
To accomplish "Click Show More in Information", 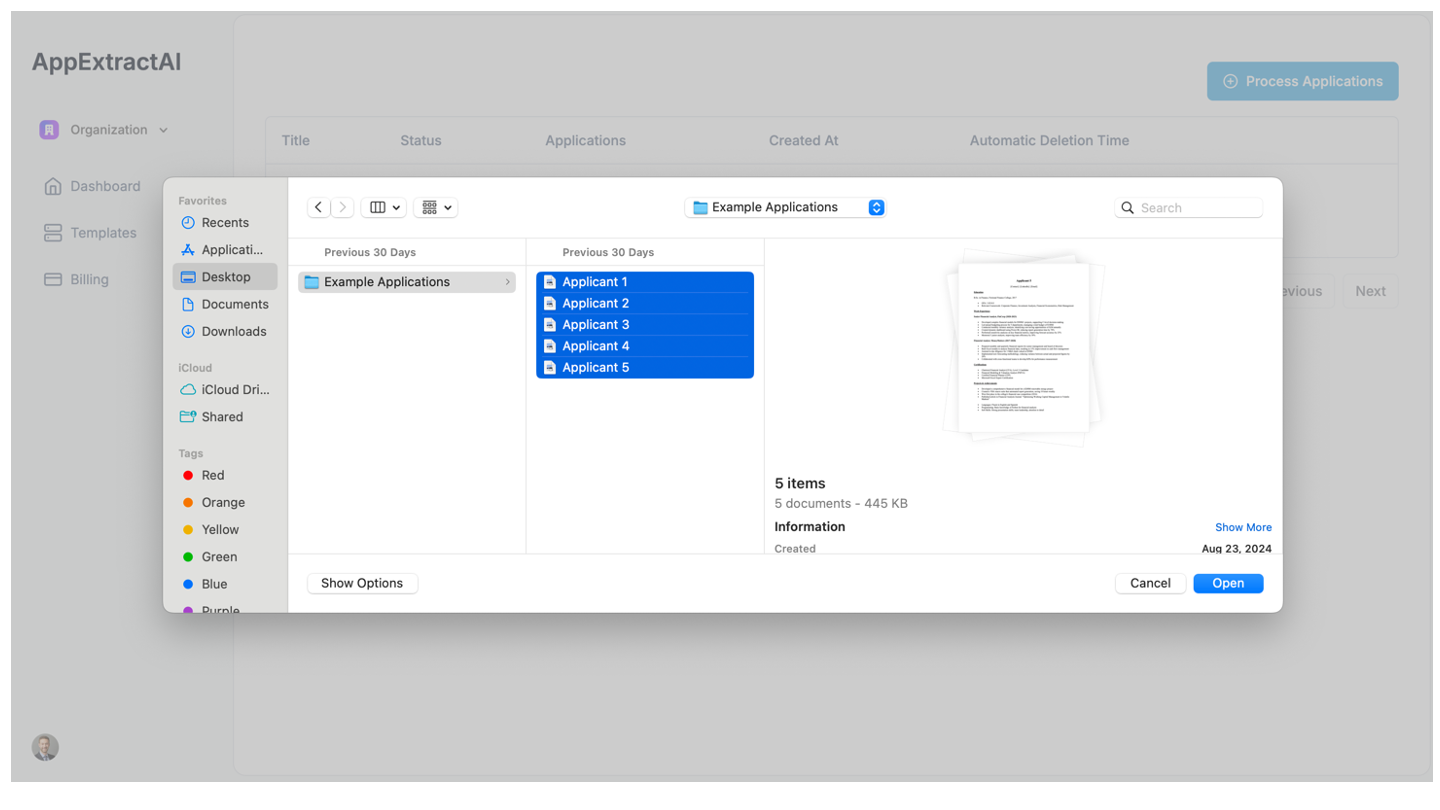I will (1243, 527).
